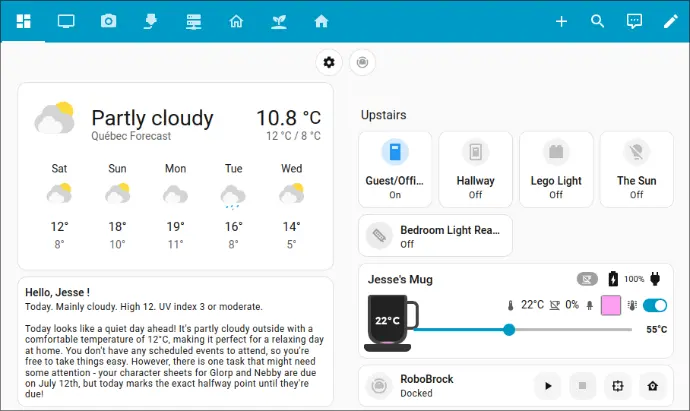Click the pencil edit dashboard icon
Viewport: 690px width, 411px height.
click(670, 21)
